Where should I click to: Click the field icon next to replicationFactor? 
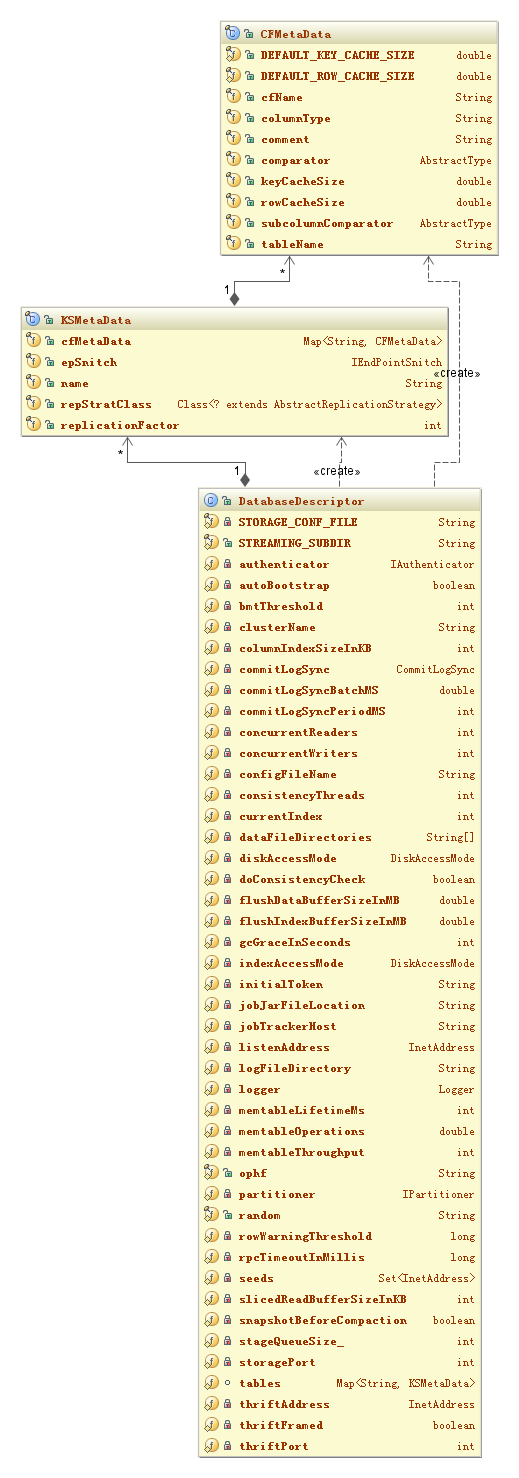[32, 425]
